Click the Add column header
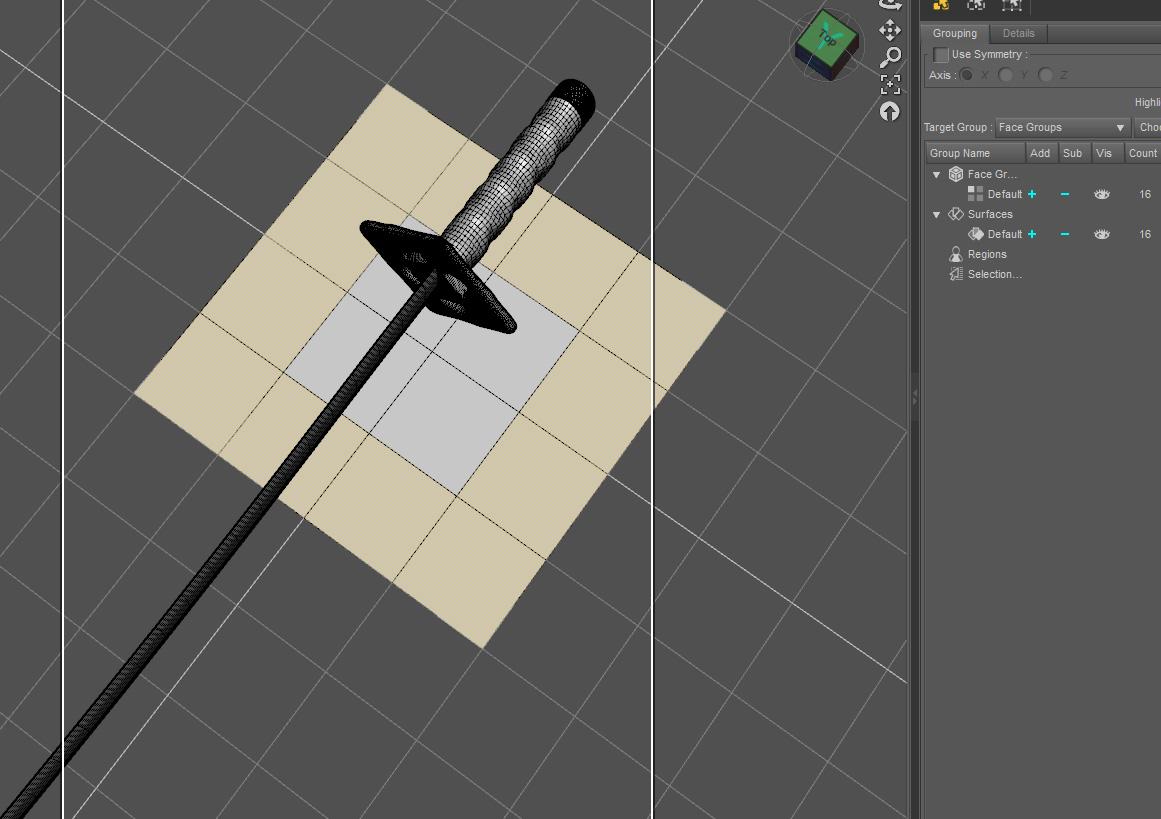 coord(1041,153)
